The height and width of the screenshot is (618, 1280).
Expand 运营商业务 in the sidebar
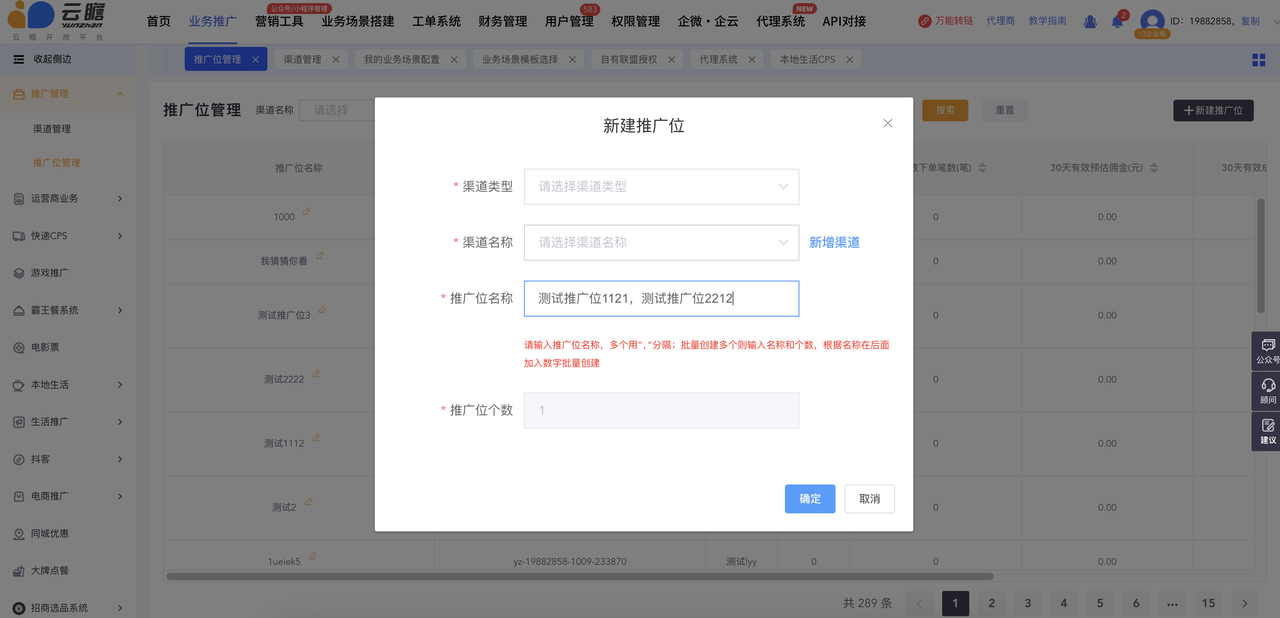[68, 199]
